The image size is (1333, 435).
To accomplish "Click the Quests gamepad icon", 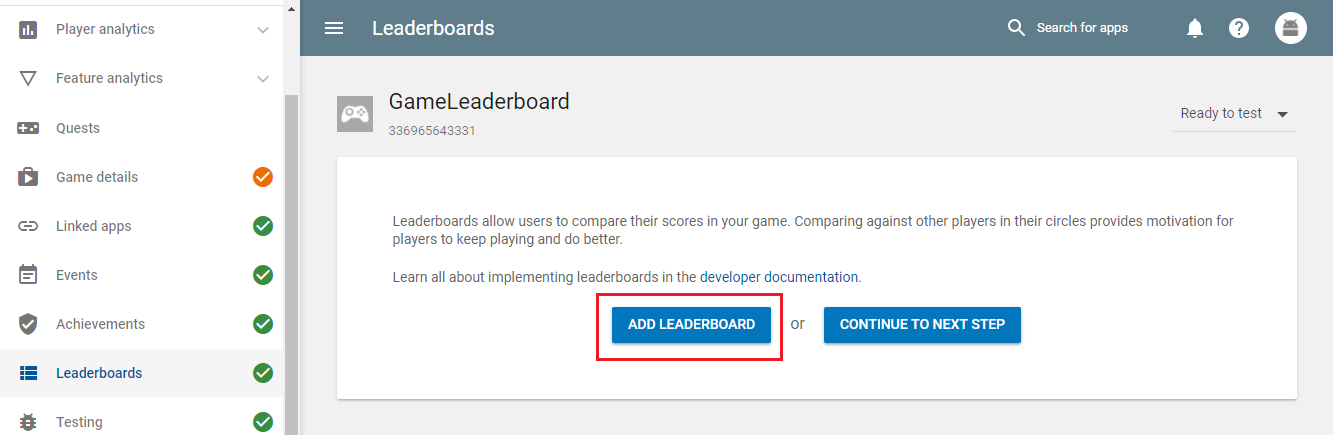I will pos(28,128).
